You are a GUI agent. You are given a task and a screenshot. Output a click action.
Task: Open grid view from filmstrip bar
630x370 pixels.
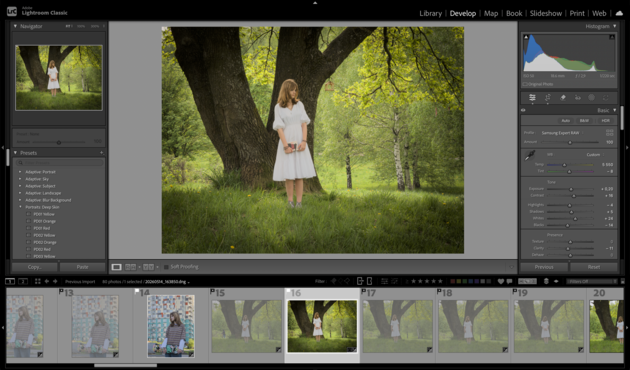coord(38,281)
